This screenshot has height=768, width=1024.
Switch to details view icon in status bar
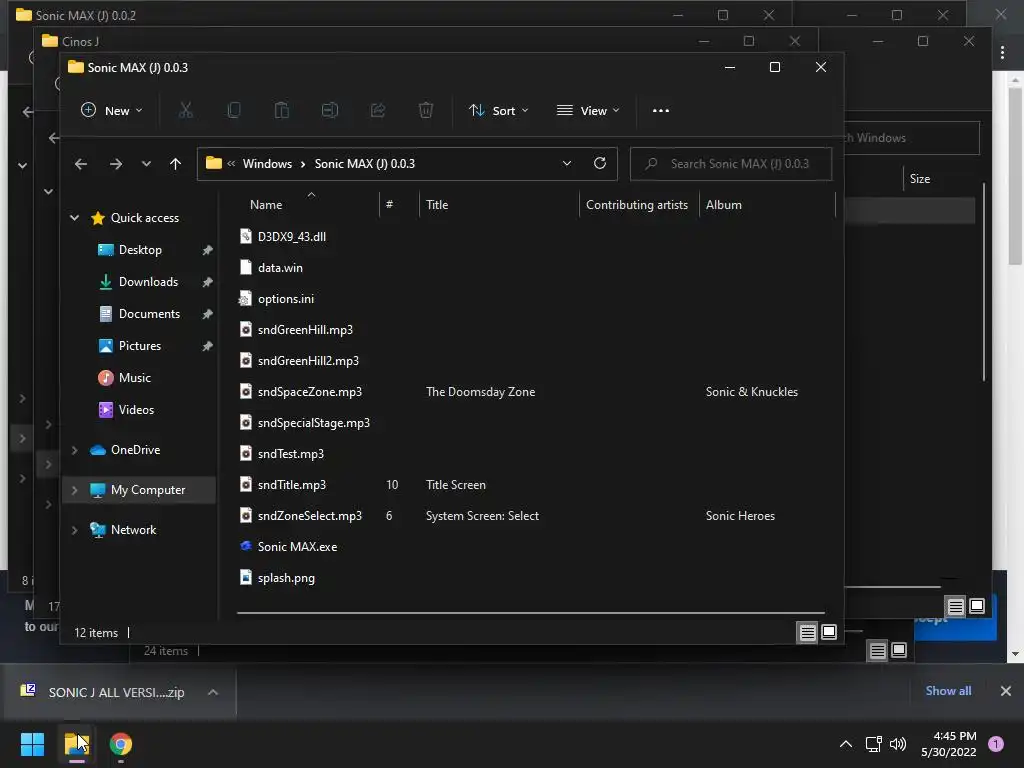808,632
